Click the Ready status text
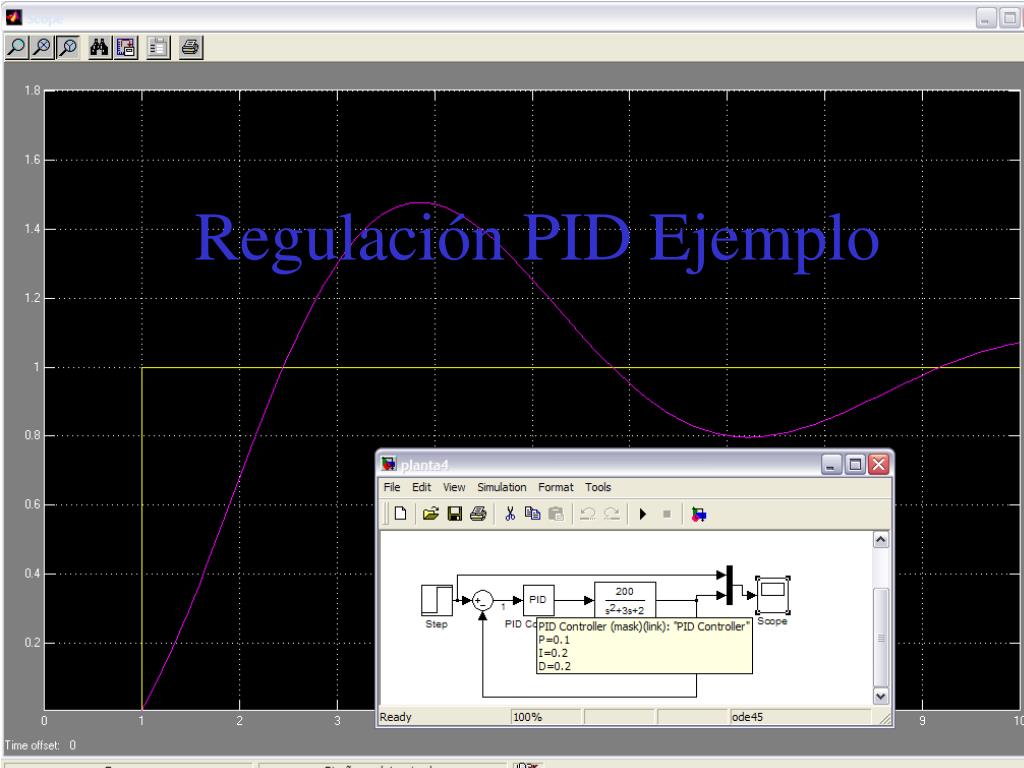 (396, 717)
